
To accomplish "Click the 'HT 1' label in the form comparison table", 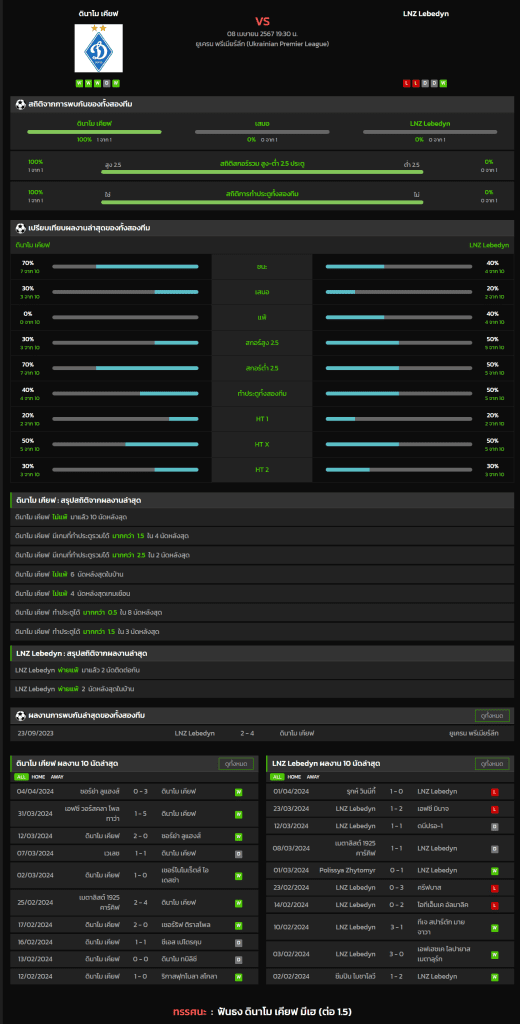I will pyautogui.click(x=262, y=419).
